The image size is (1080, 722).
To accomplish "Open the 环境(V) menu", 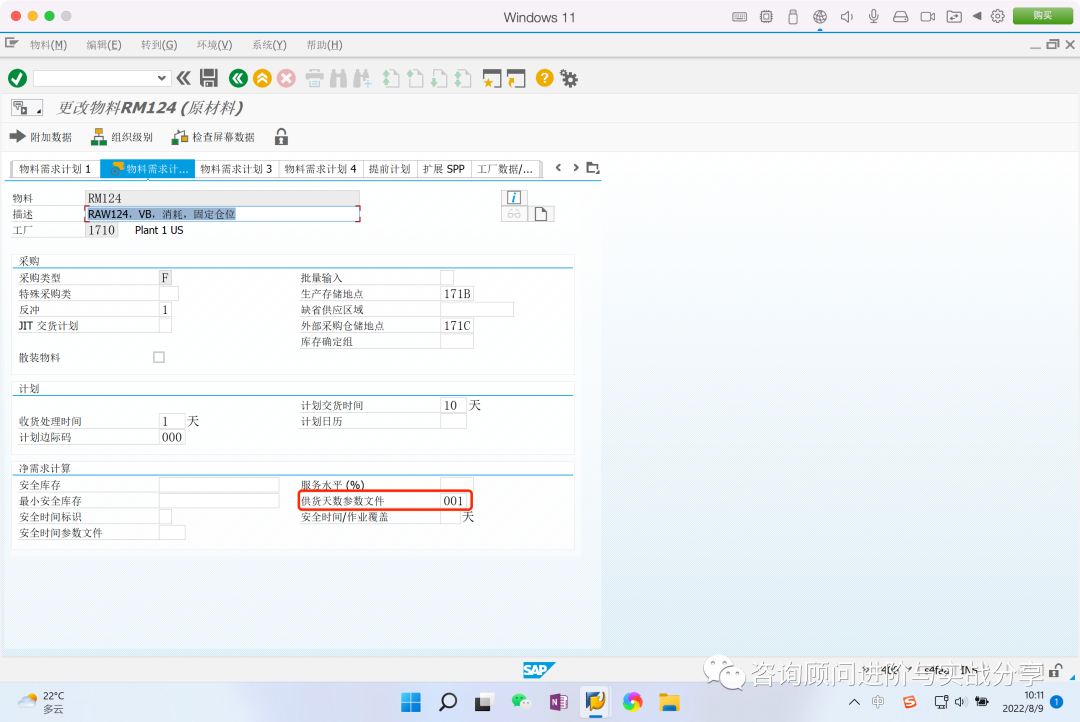I will point(214,45).
